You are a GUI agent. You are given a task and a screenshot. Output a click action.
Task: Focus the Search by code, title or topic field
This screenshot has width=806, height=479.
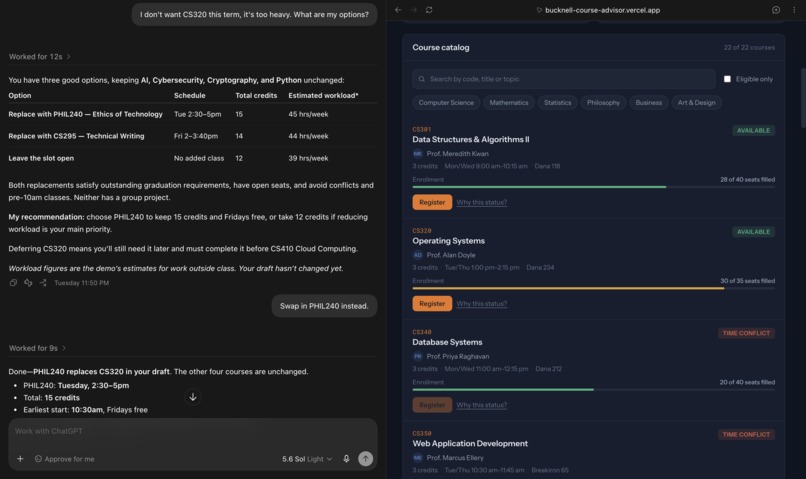(564, 79)
